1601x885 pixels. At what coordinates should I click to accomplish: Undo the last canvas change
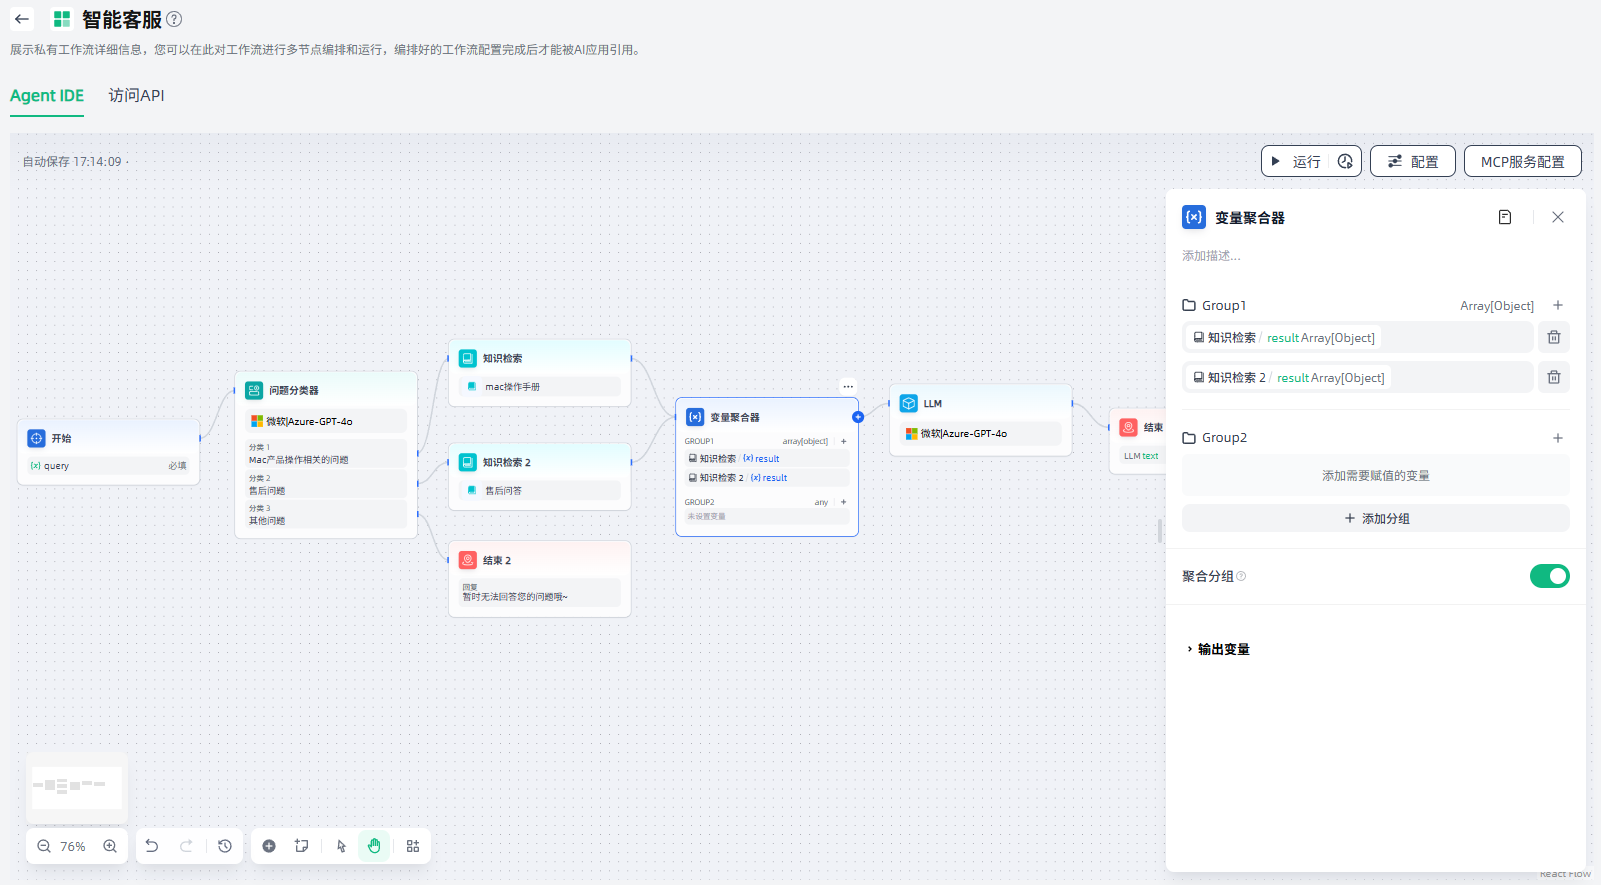[152, 846]
